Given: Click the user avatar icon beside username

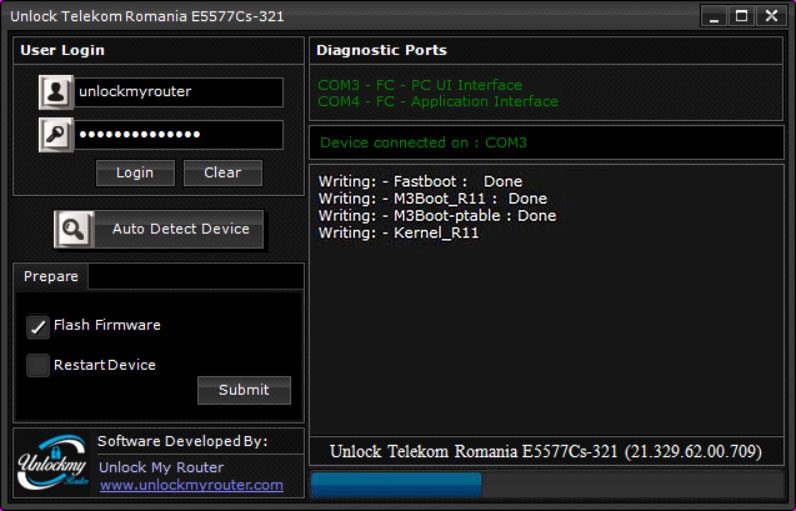Looking at the screenshot, I should point(56,92).
